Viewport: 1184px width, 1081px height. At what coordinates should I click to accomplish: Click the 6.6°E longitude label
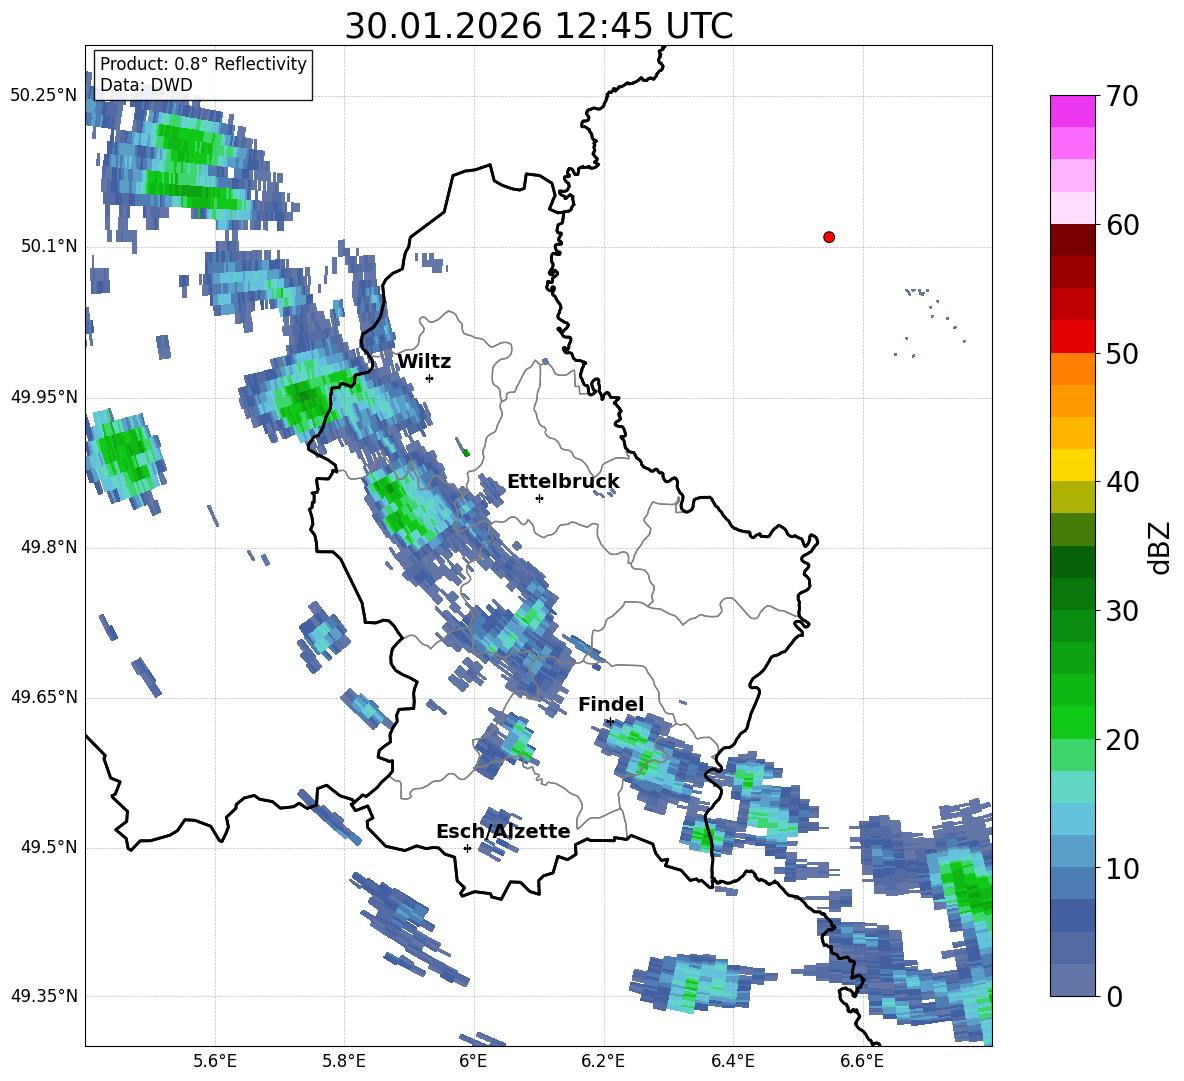coord(862,1062)
